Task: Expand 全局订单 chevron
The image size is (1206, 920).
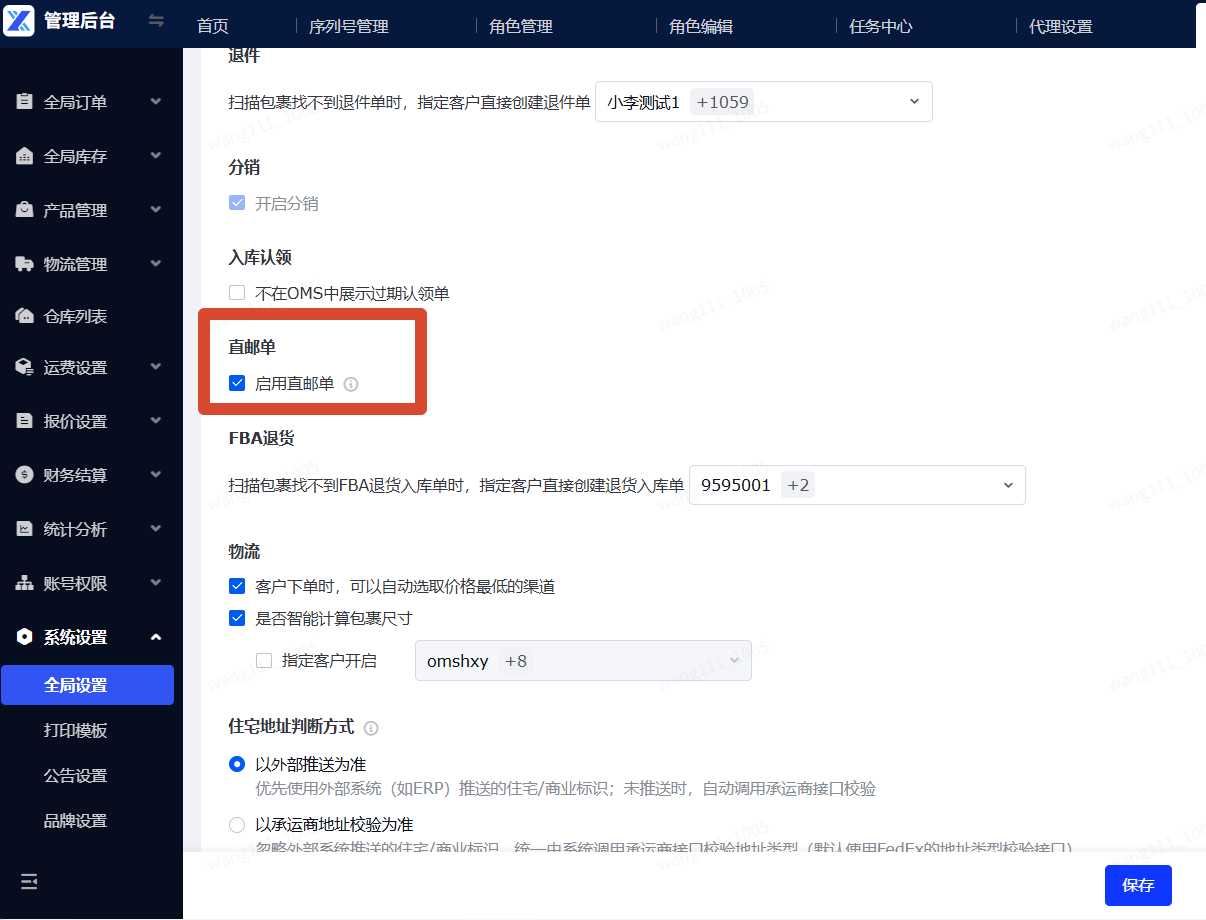Action: click(x=155, y=102)
